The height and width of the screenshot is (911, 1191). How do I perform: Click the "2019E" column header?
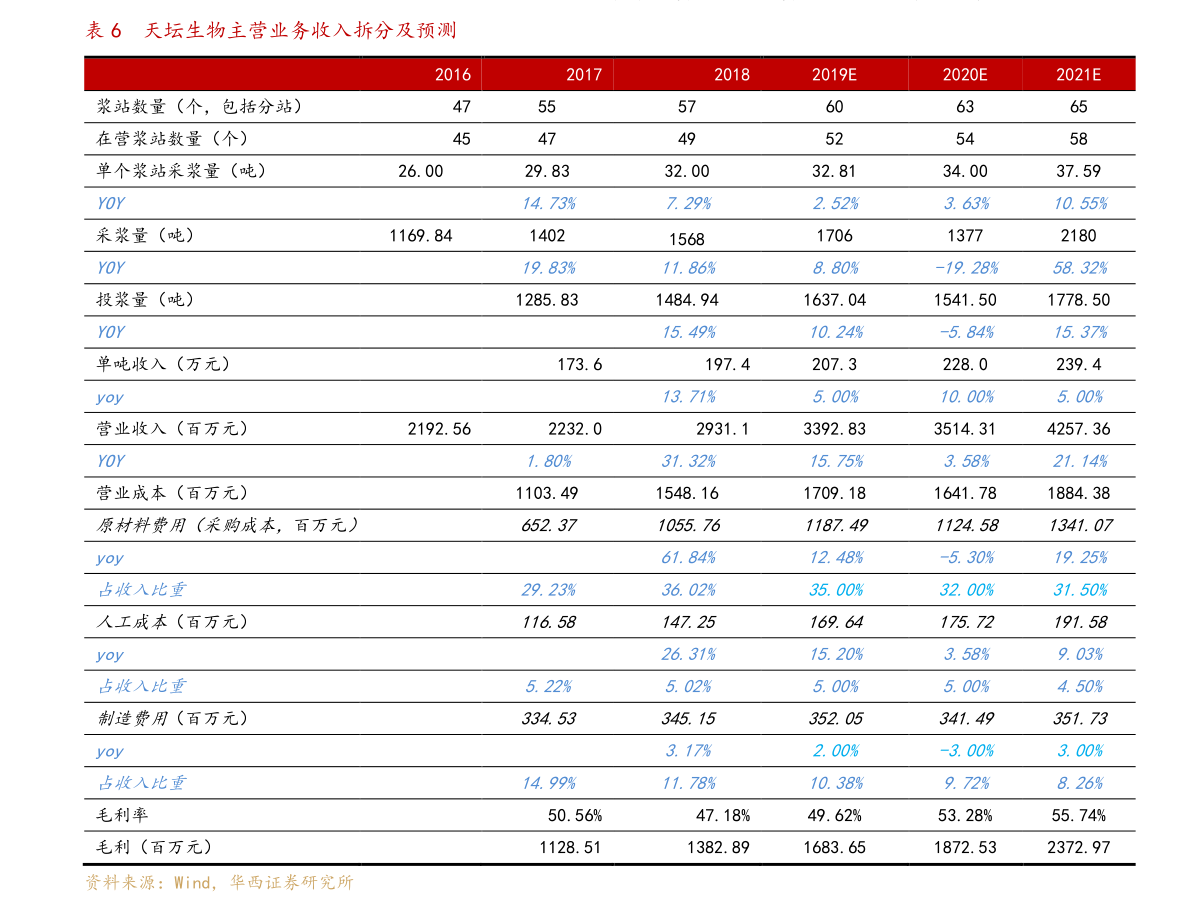[834, 74]
